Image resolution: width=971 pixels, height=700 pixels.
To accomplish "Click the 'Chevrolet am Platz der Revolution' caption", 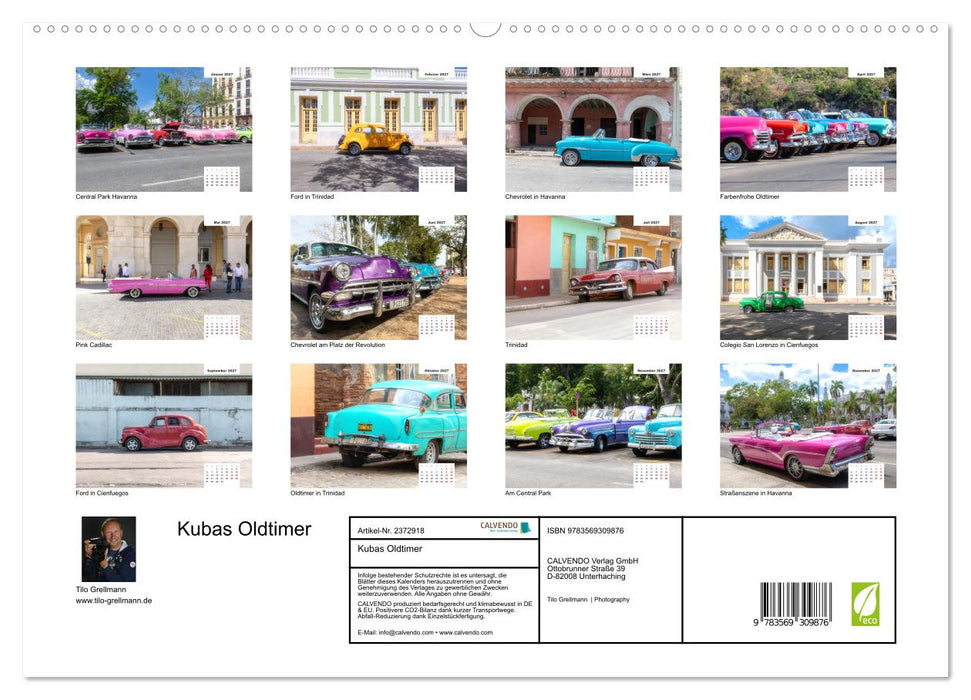I will (337, 345).
